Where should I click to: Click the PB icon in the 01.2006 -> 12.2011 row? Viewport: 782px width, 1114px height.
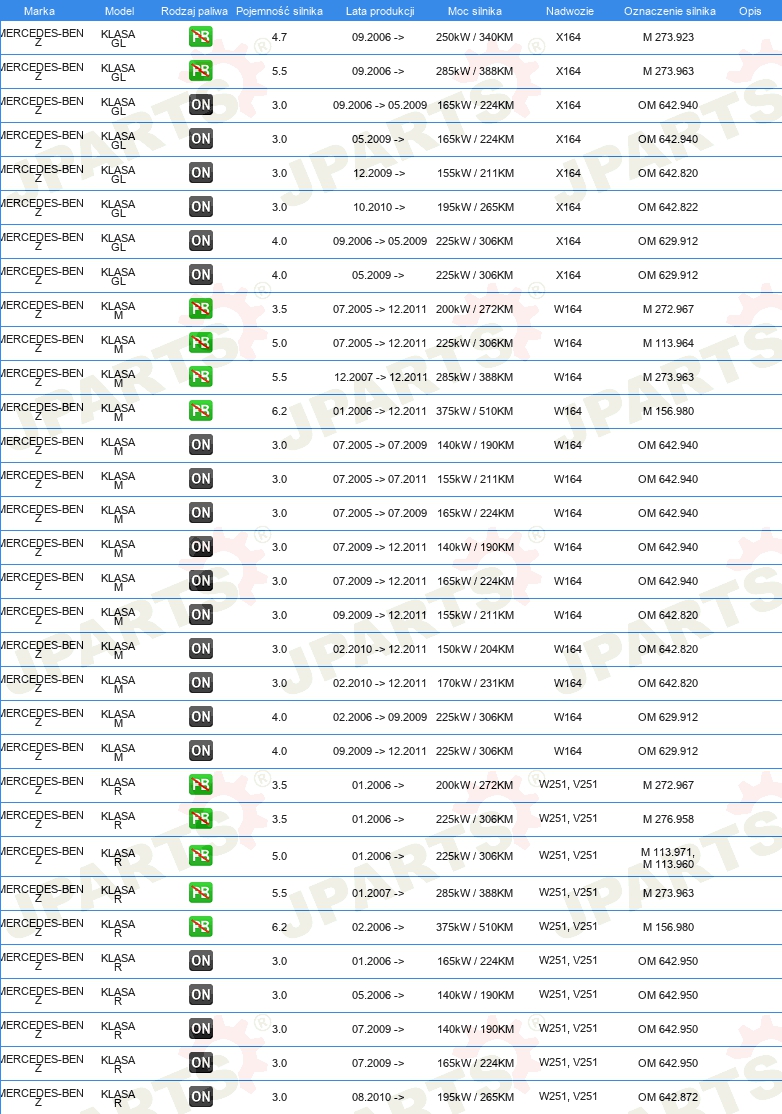pyautogui.click(x=201, y=411)
